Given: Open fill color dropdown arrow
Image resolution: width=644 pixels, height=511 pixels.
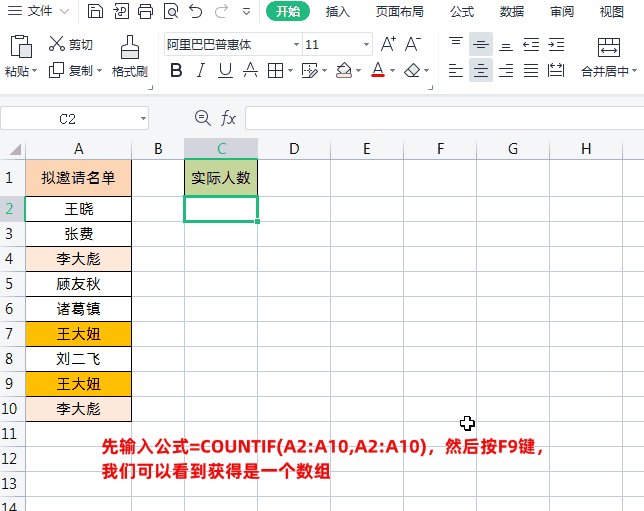Looking at the screenshot, I should 359,71.
